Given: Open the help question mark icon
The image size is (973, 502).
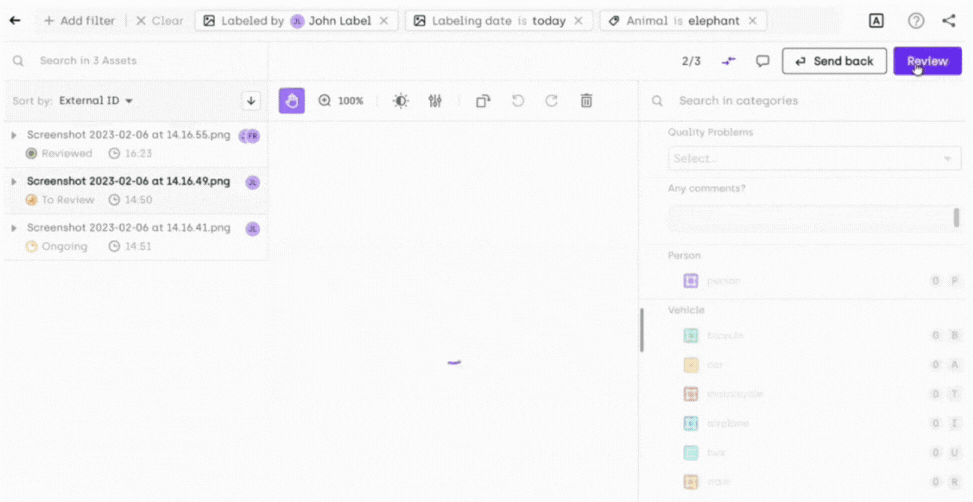Looking at the screenshot, I should point(916,20).
